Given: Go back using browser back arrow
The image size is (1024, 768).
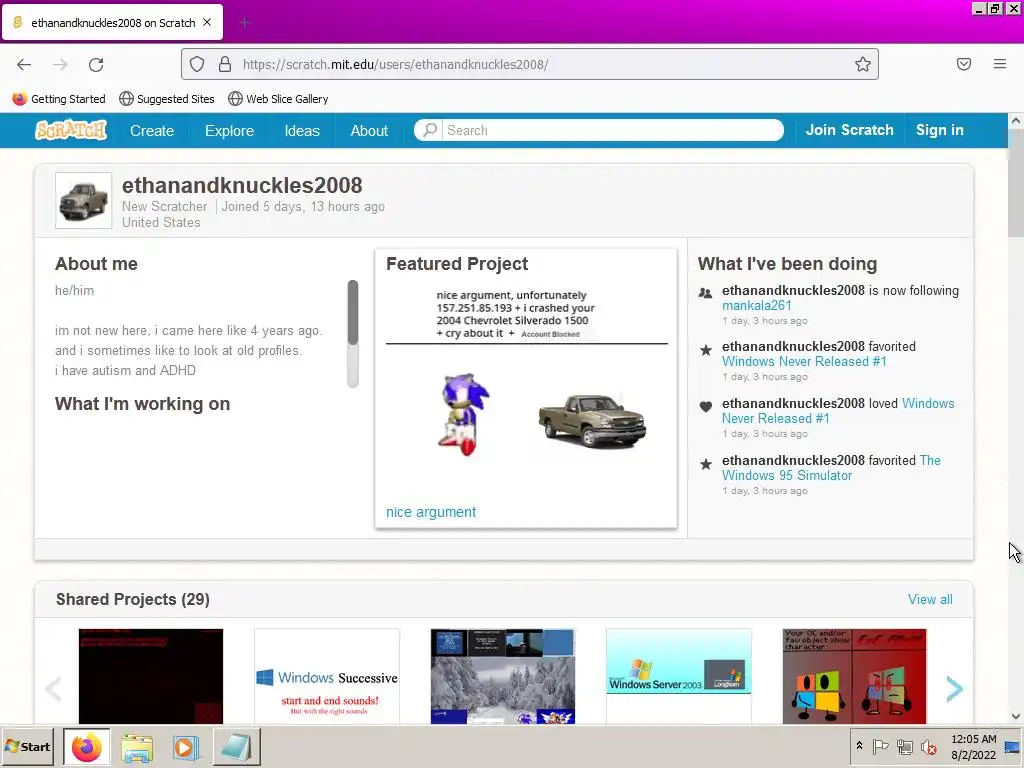Looking at the screenshot, I should coord(24,64).
